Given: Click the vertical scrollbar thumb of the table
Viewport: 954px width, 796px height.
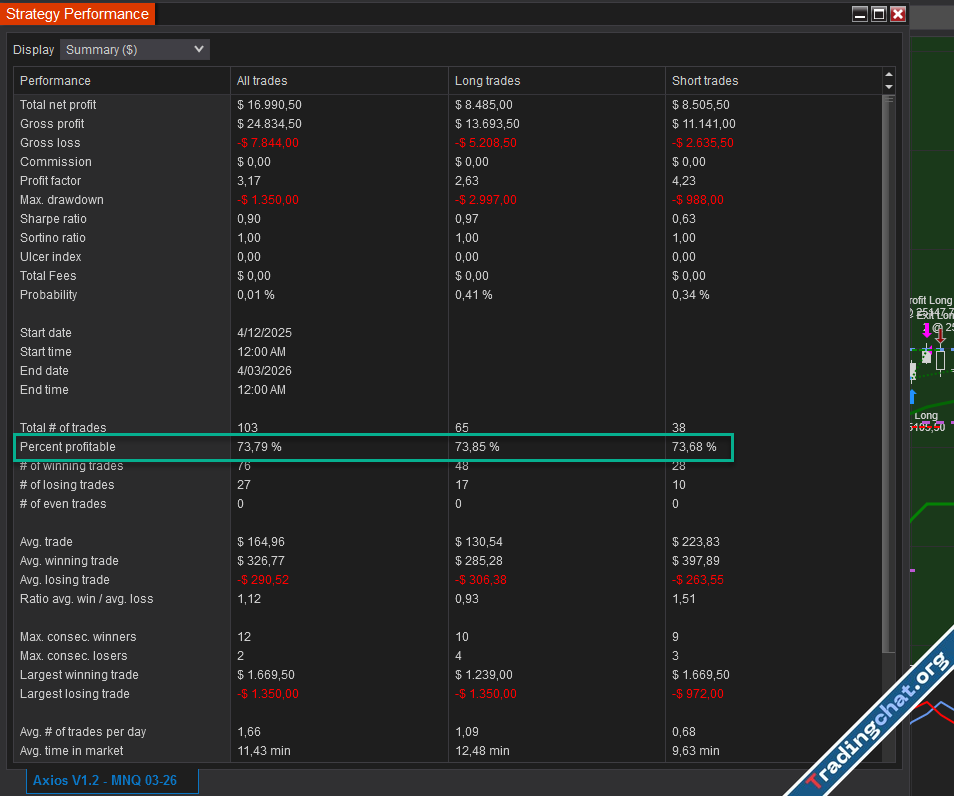Looking at the screenshot, I should [889, 370].
